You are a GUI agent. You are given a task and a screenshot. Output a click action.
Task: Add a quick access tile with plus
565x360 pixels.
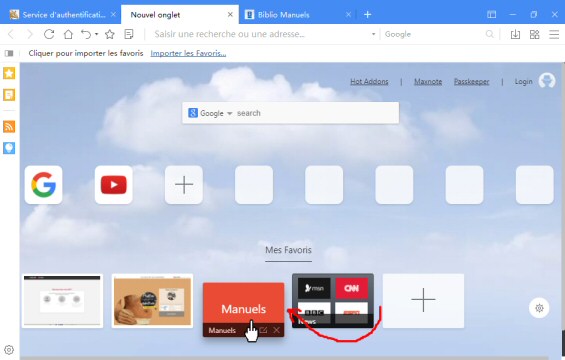(184, 185)
